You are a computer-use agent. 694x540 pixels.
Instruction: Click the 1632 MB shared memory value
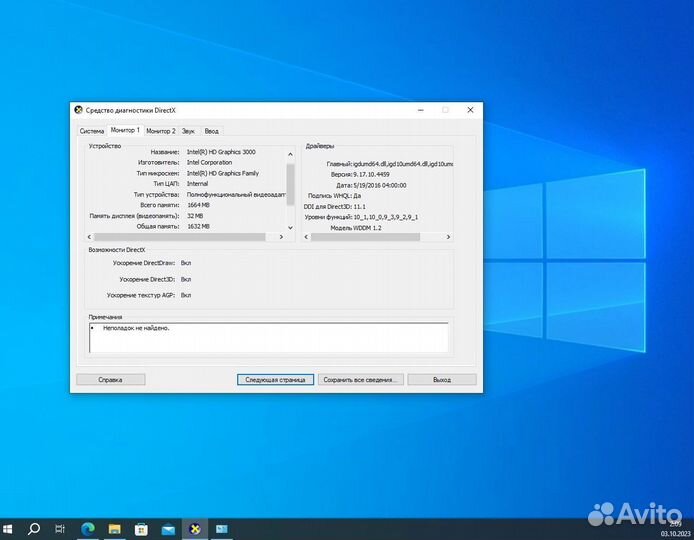198,226
